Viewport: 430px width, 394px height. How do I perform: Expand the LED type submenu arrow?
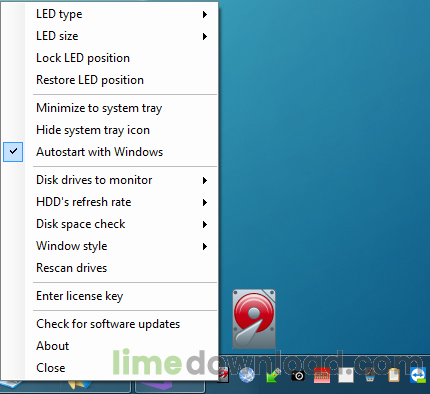[x=205, y=14]
